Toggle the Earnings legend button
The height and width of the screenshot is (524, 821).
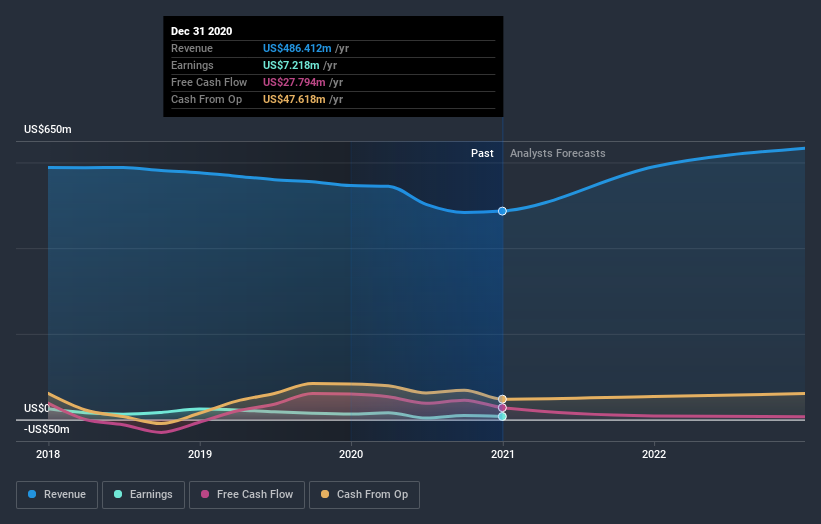point(143,495)
